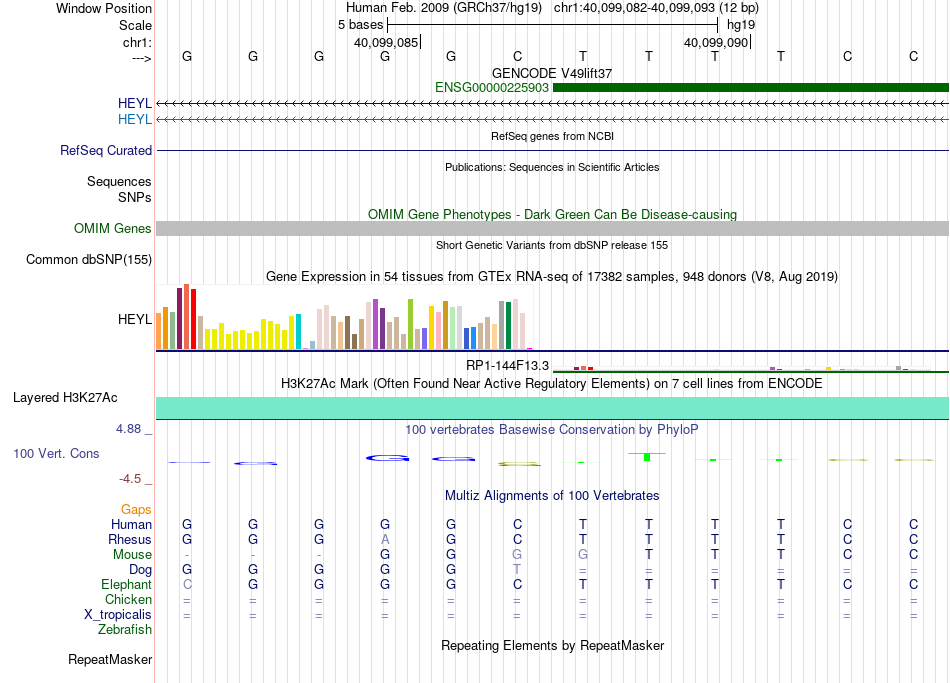Click the mismatched A base in Rhesus row
This screenshot has width=950, height=683.
(x=385, y=539)
